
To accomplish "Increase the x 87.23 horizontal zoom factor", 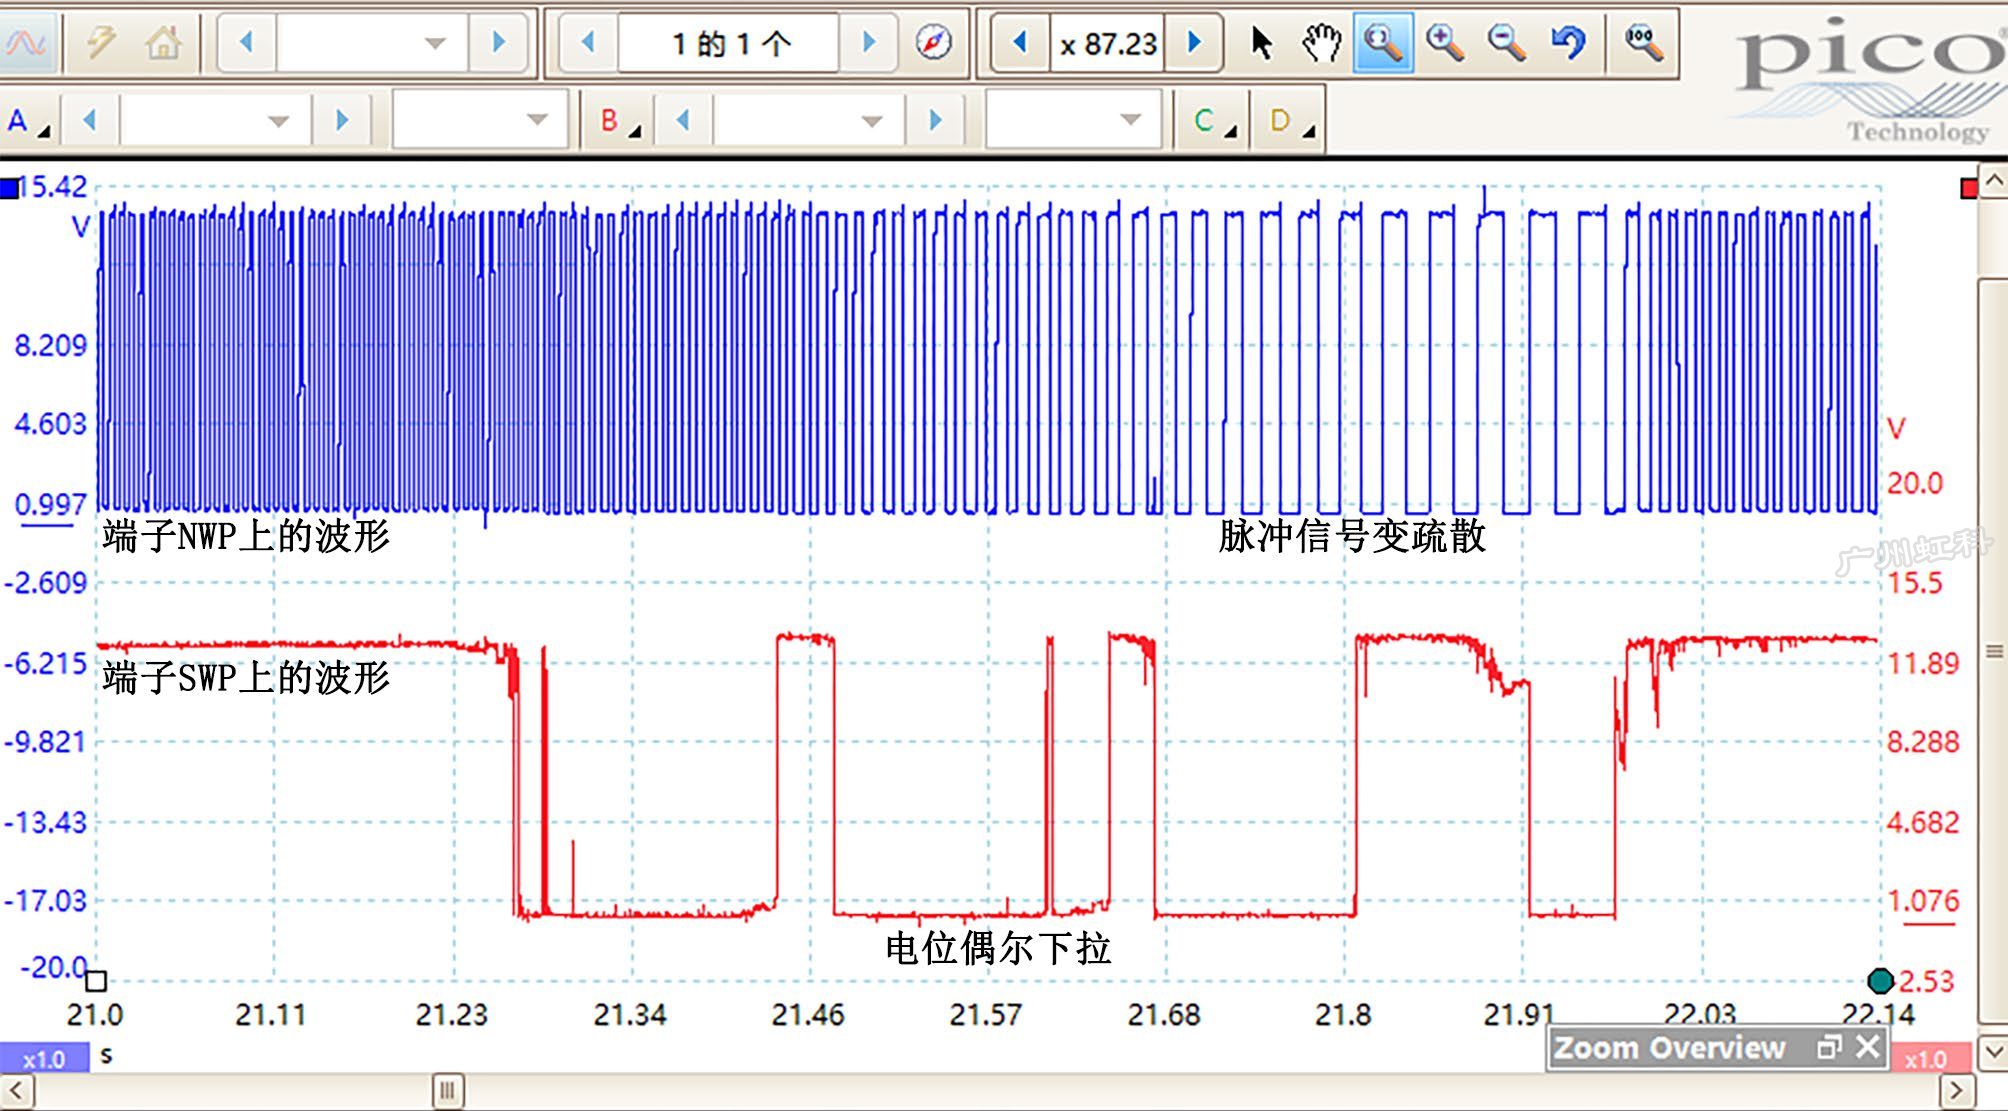I will coord(1193,43).
